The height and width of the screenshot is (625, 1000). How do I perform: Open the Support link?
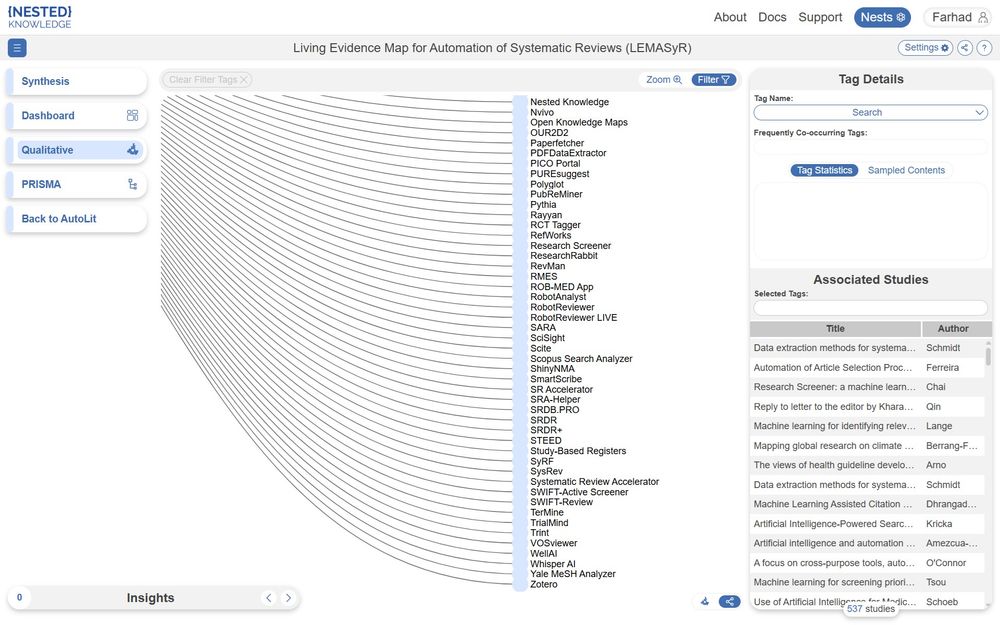(820, 17)
